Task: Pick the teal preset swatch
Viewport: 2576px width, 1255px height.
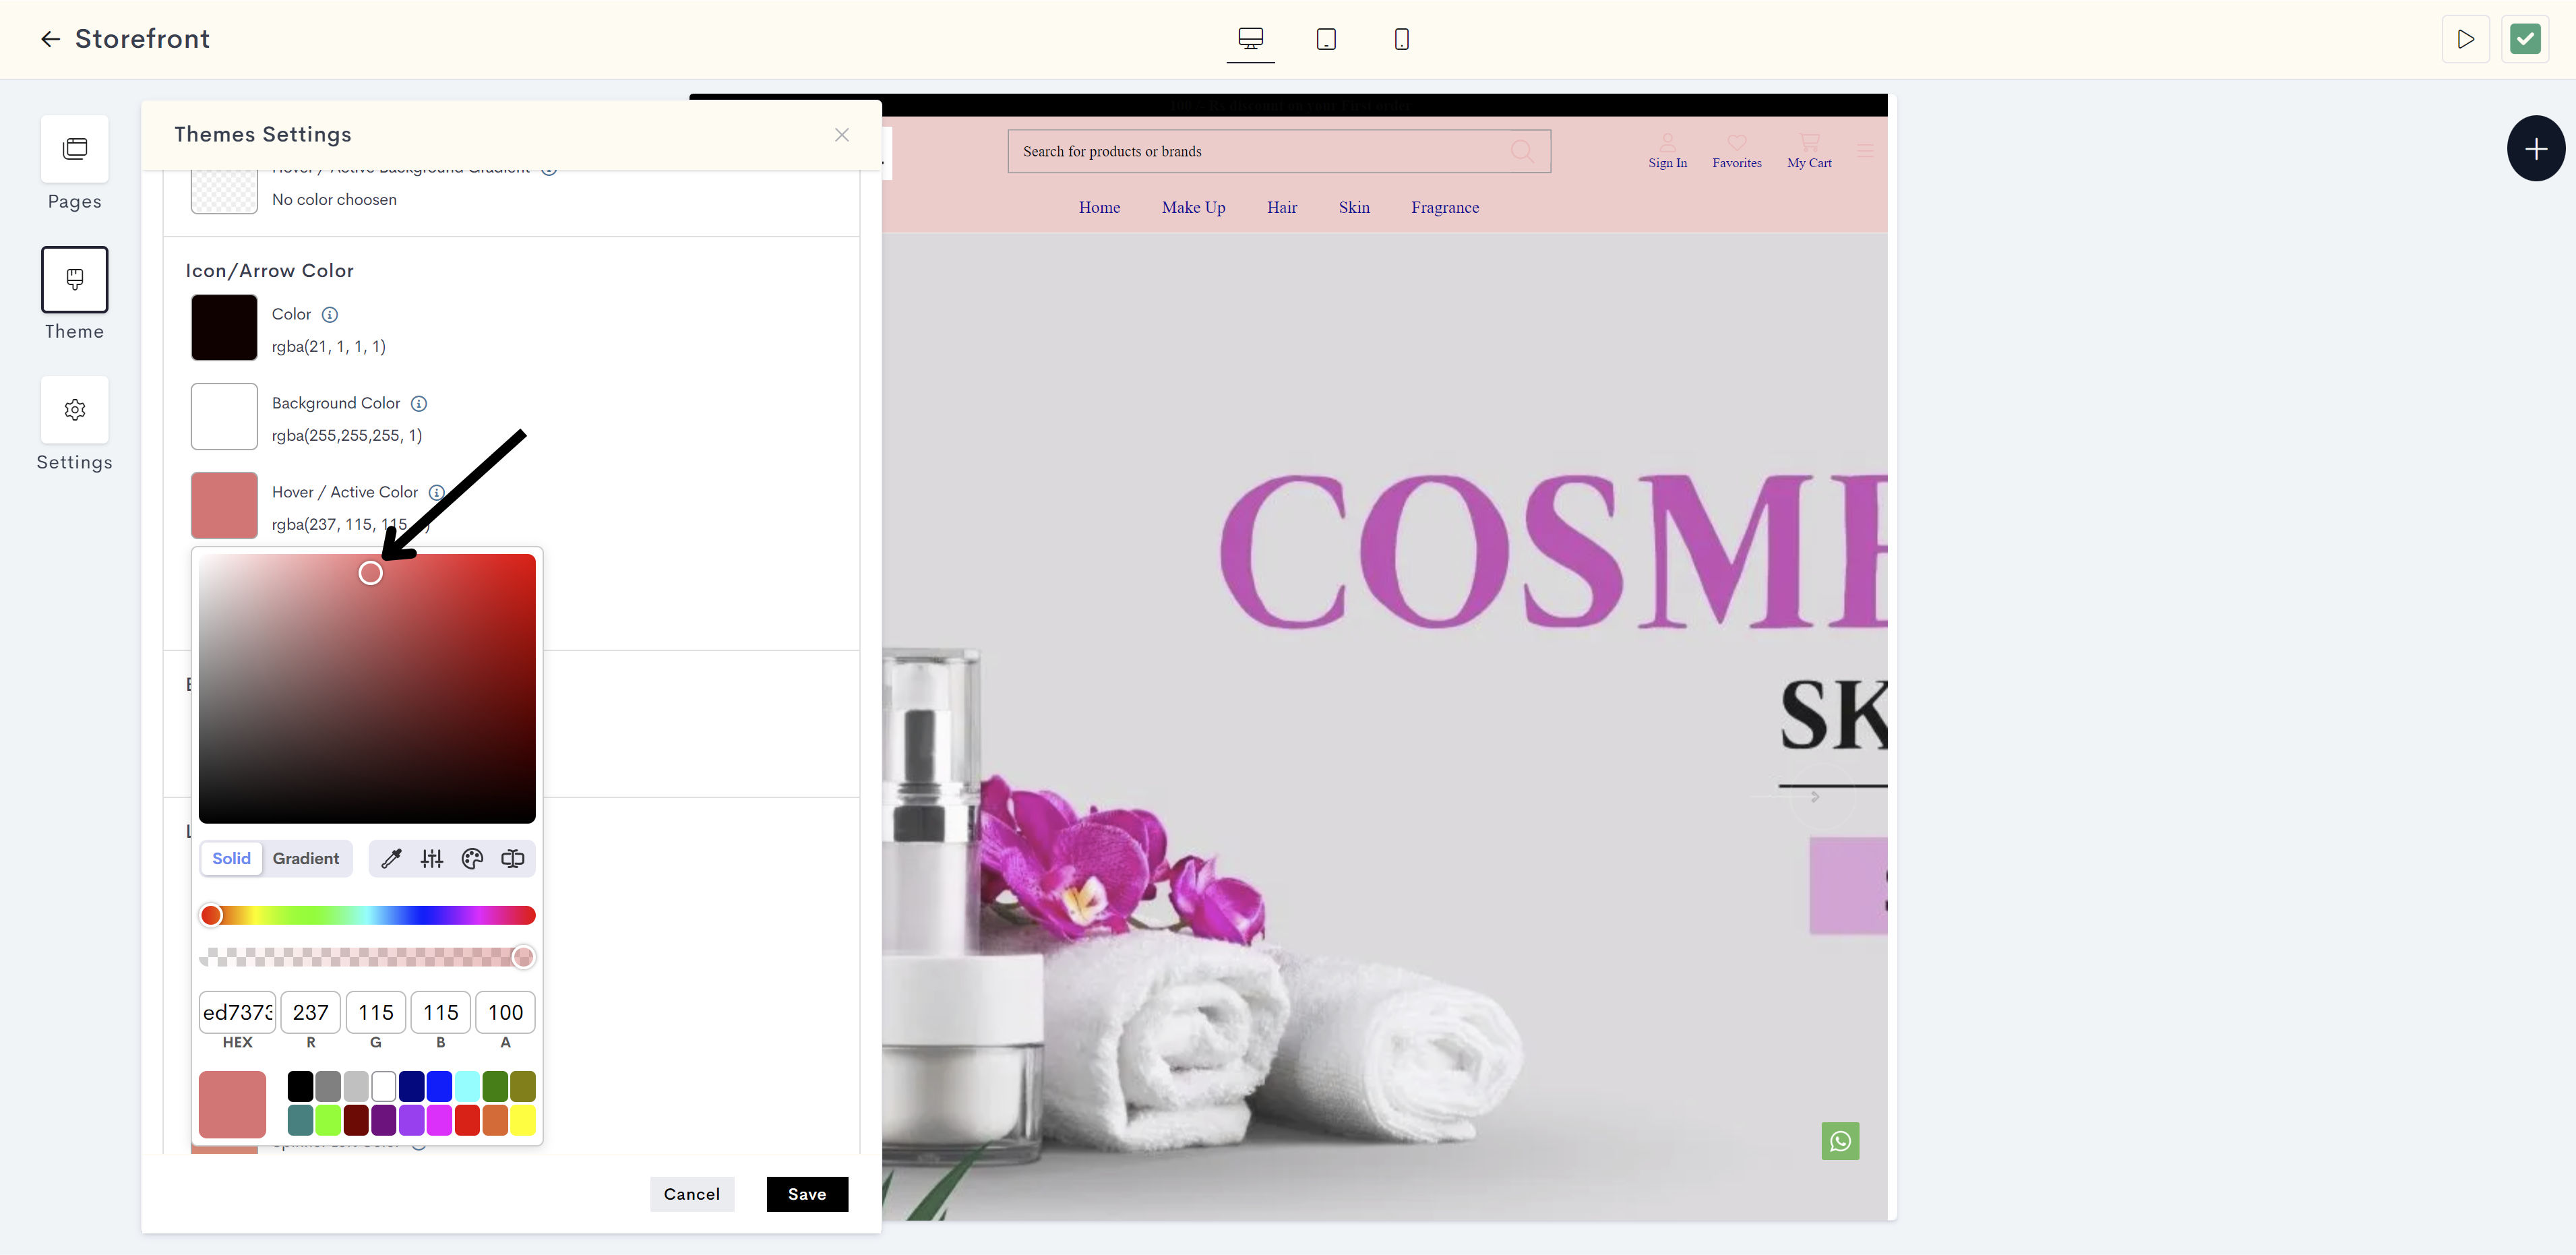Action: pyautogui.click(x=300, y=1121)
